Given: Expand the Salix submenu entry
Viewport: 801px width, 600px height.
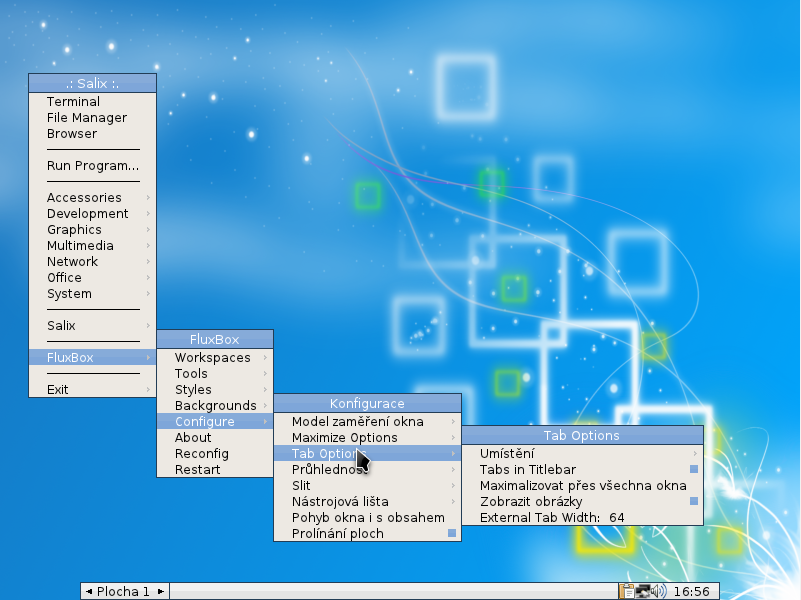Looking at the screenshot, I should tap(92, 326).
